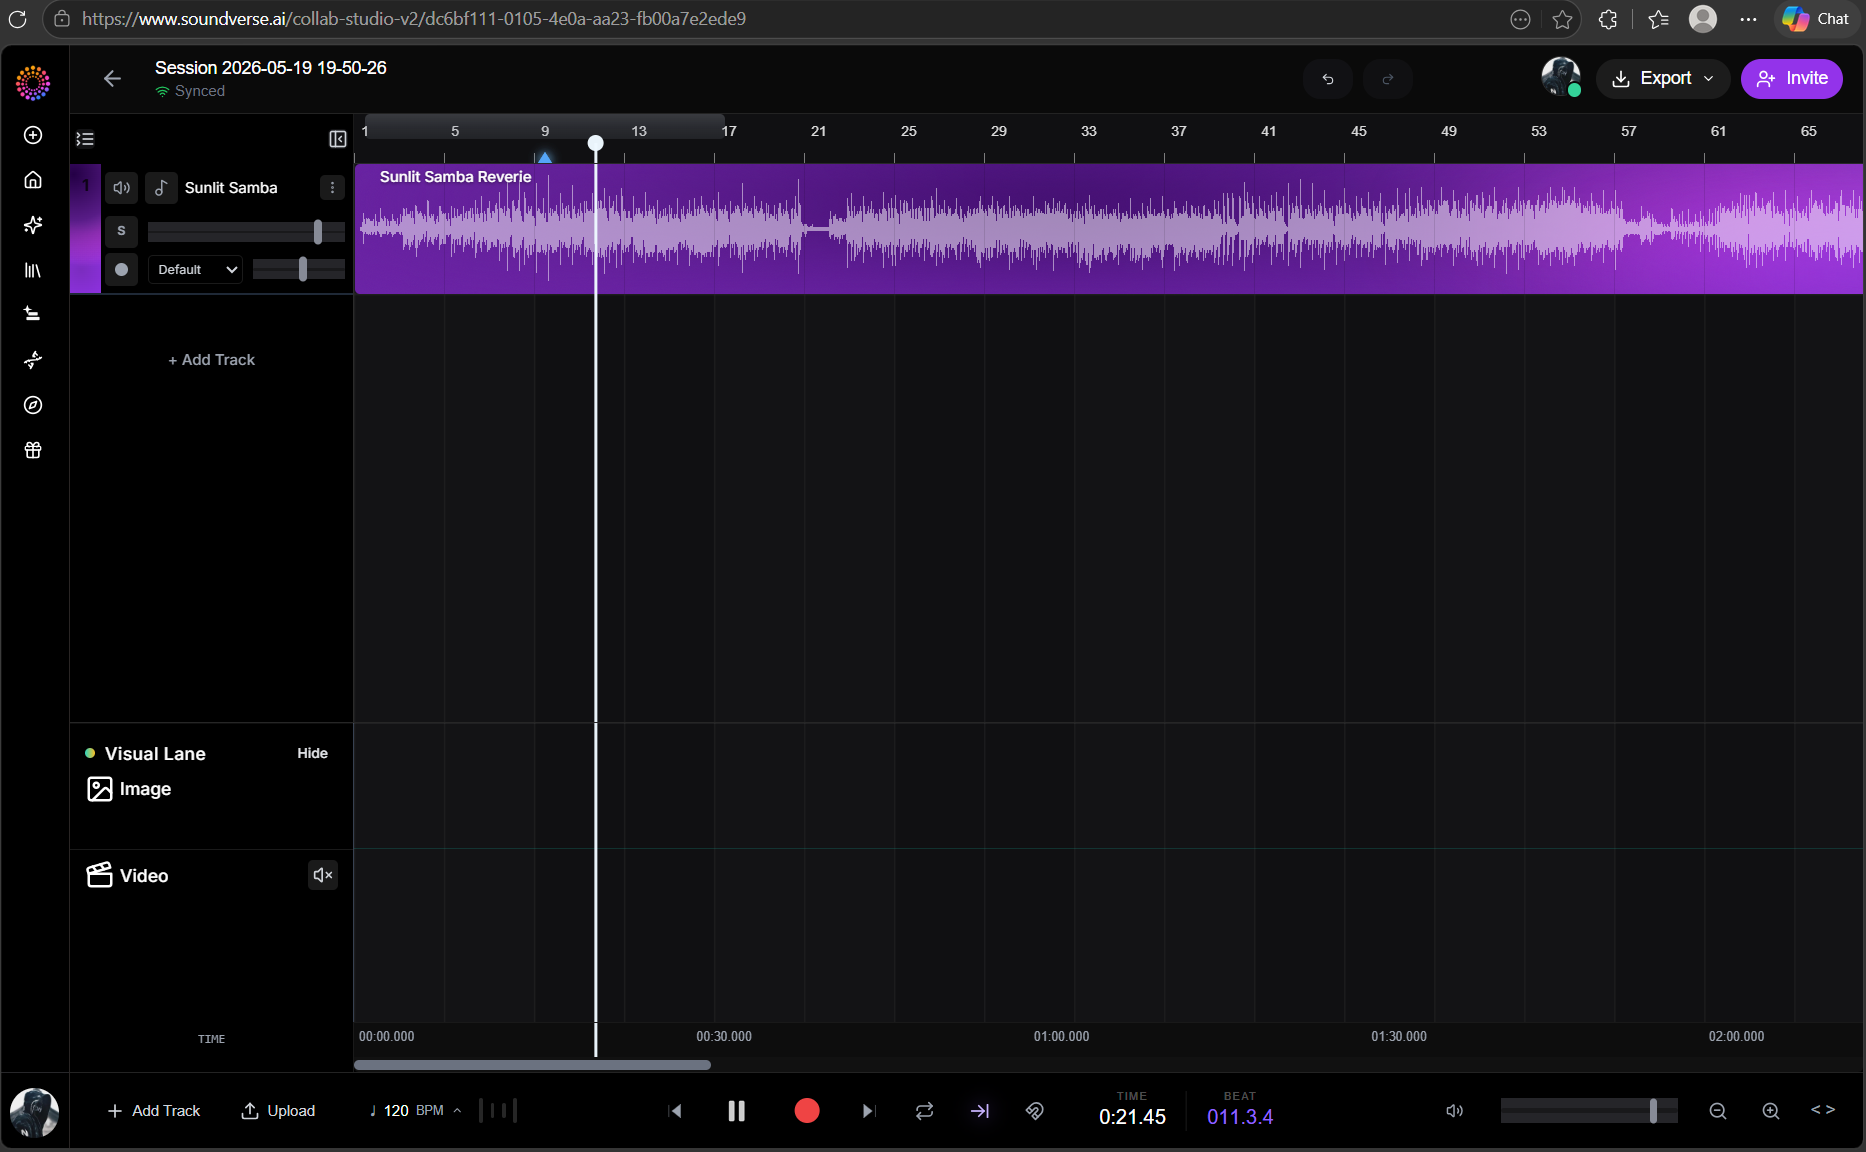Click Invite button
Image resolution: width=1866 pixels, height=1152 pixels.
coord(1791,78)
